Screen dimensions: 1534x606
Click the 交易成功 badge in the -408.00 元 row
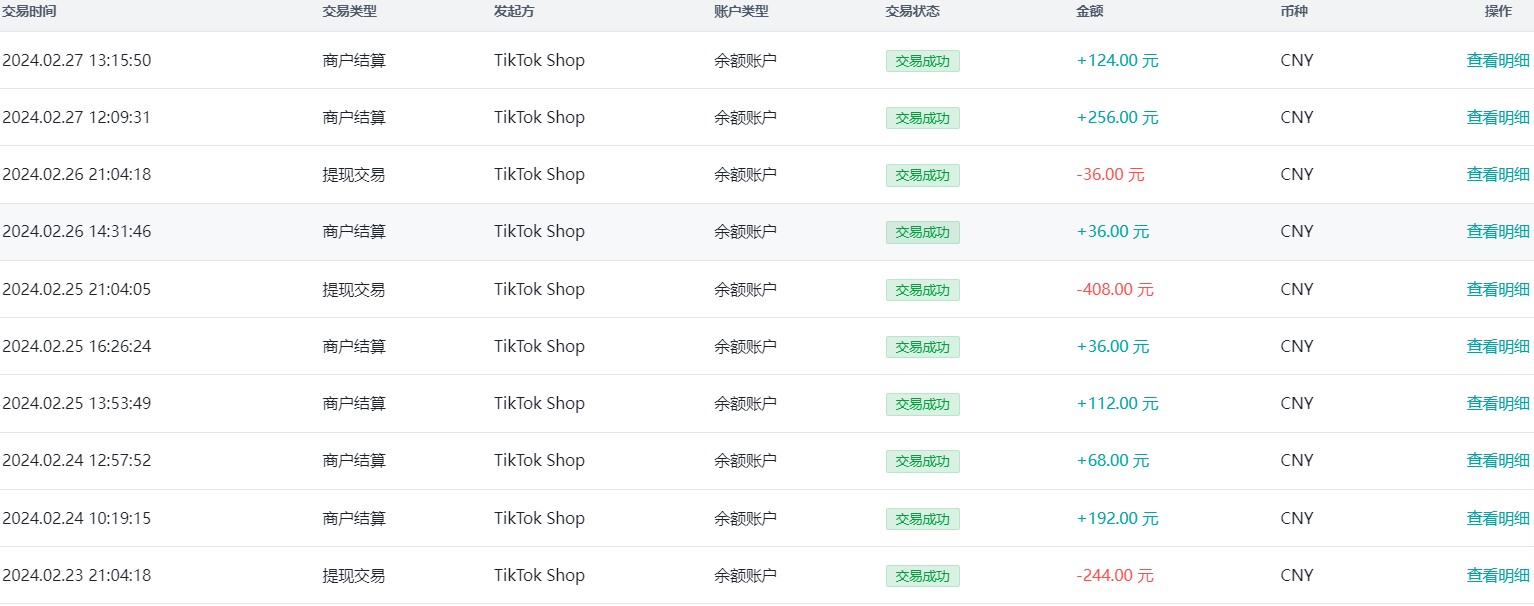[922, 290]
